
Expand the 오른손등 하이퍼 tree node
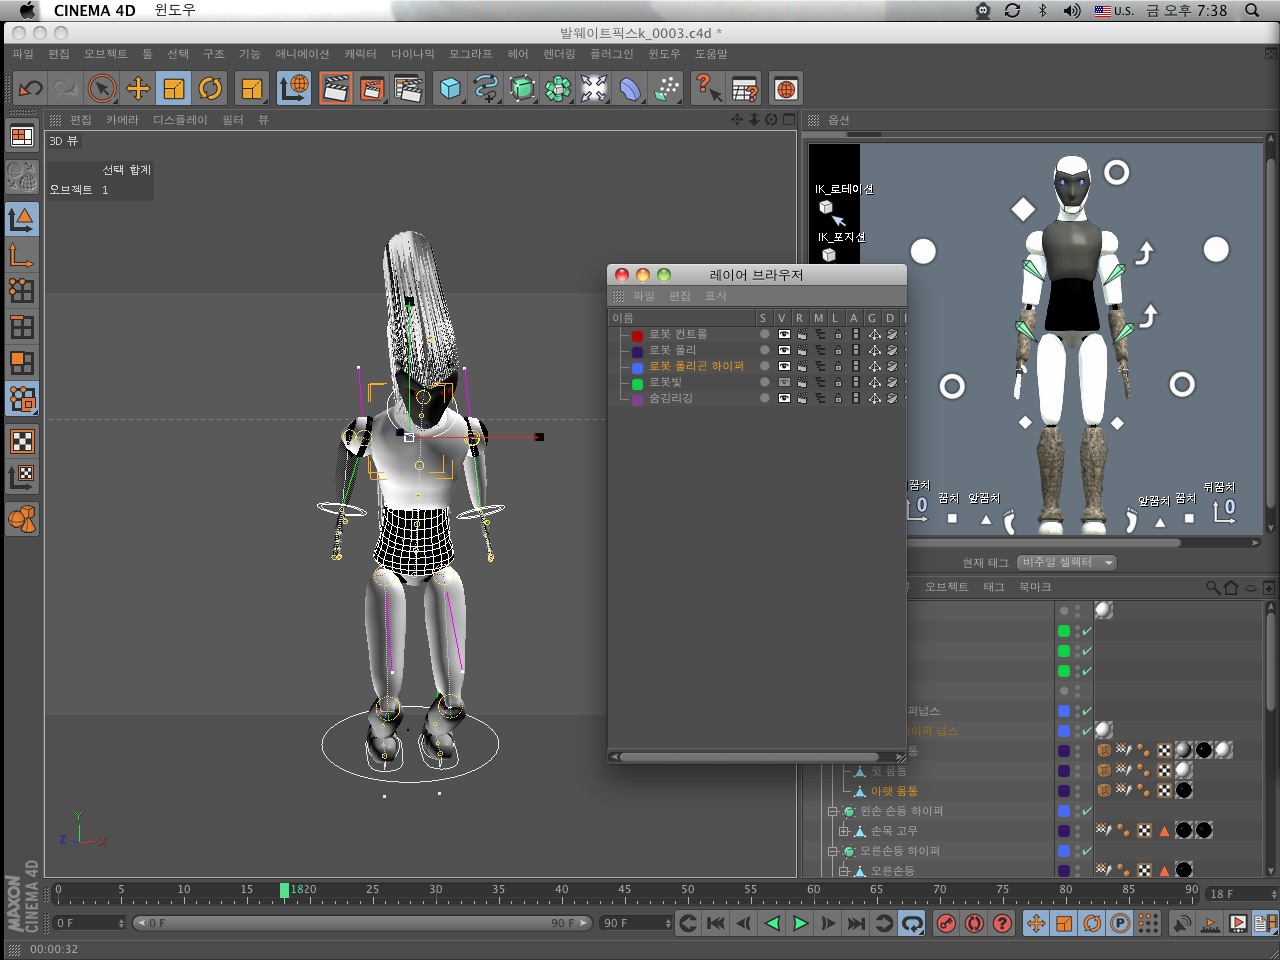[832, 851]
